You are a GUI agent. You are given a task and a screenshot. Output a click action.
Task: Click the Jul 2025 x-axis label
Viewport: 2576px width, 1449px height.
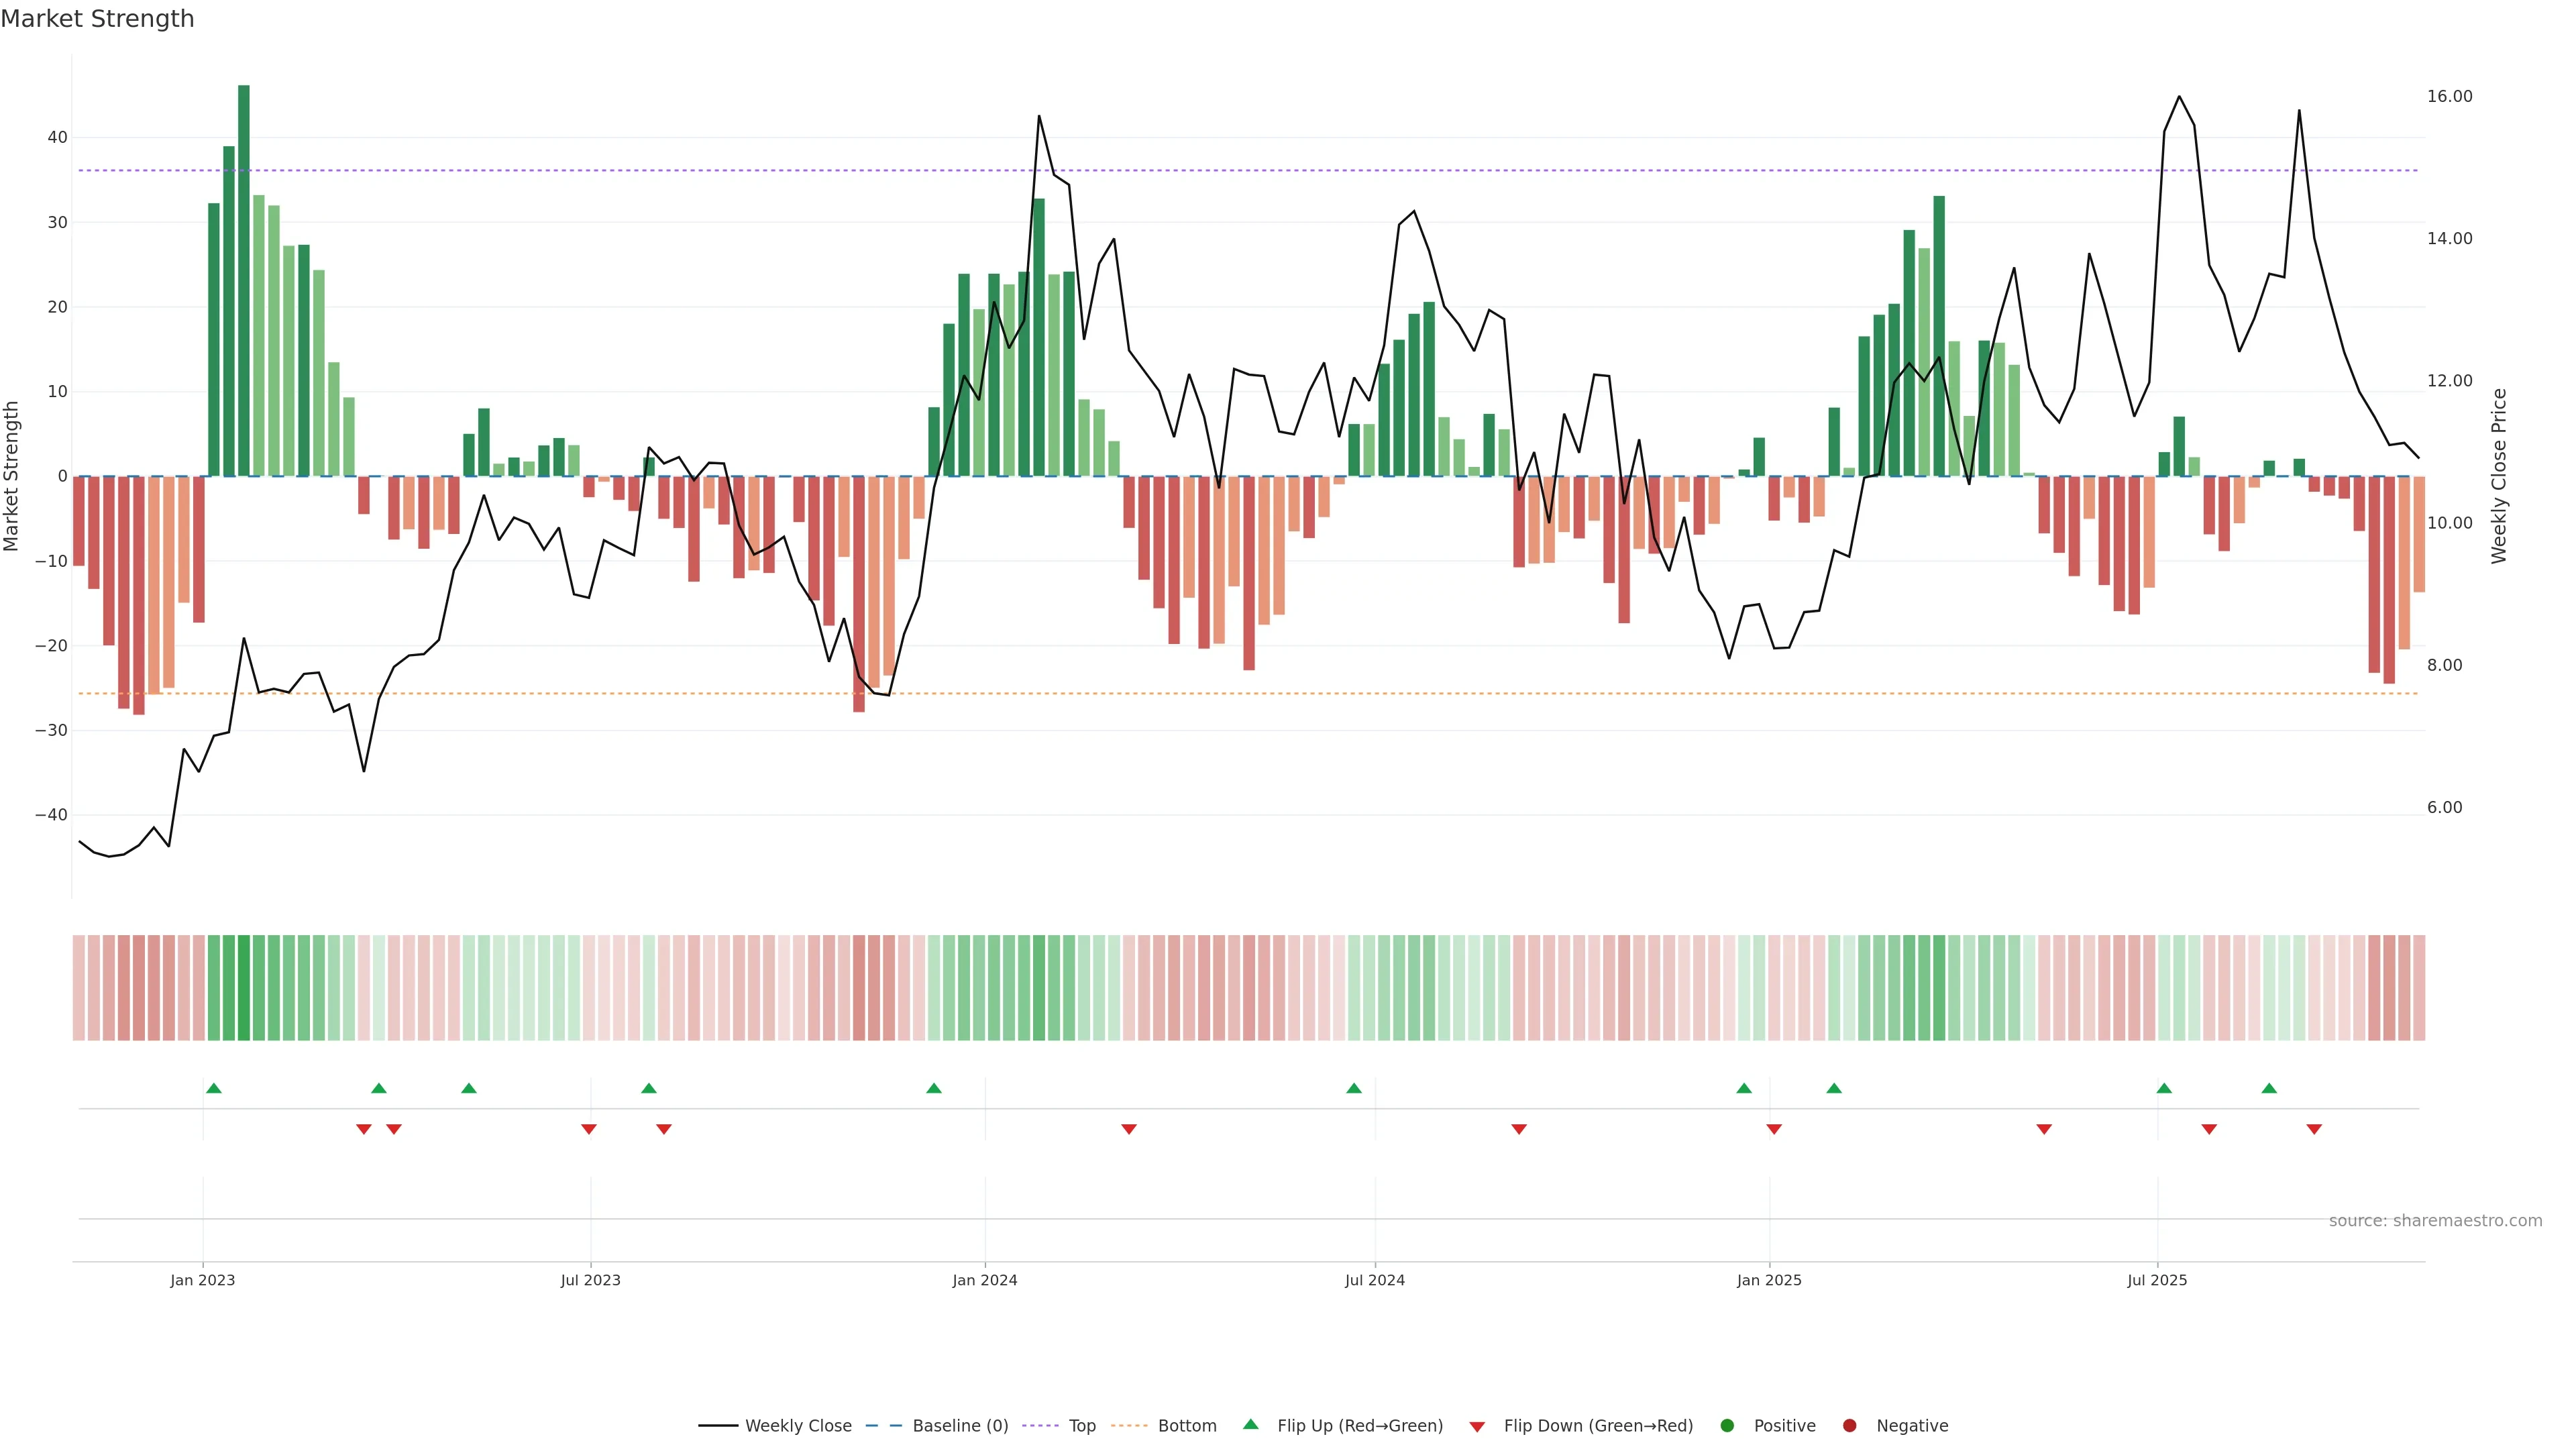pyautogui.click(x=2157, y=1280)
